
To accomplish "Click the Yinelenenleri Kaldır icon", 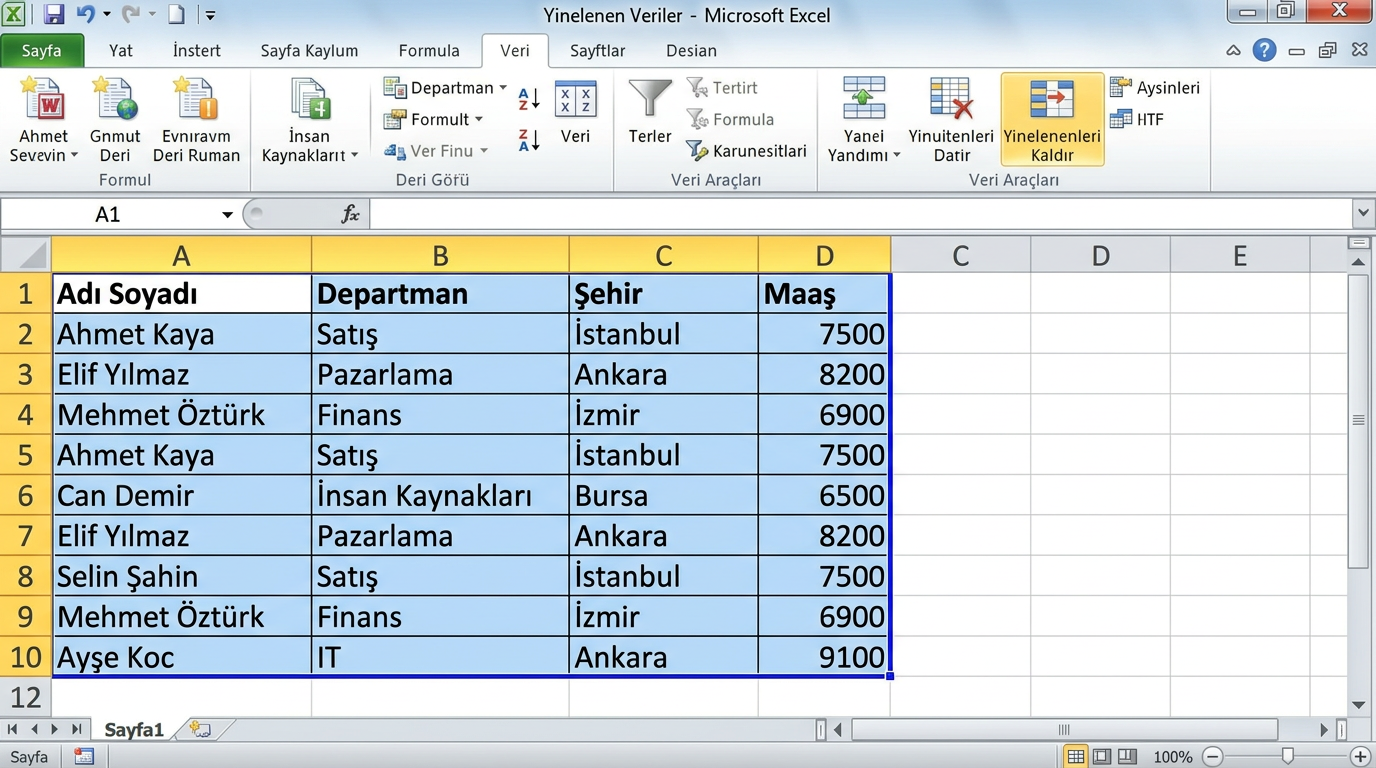I will tap(1052, 102).
